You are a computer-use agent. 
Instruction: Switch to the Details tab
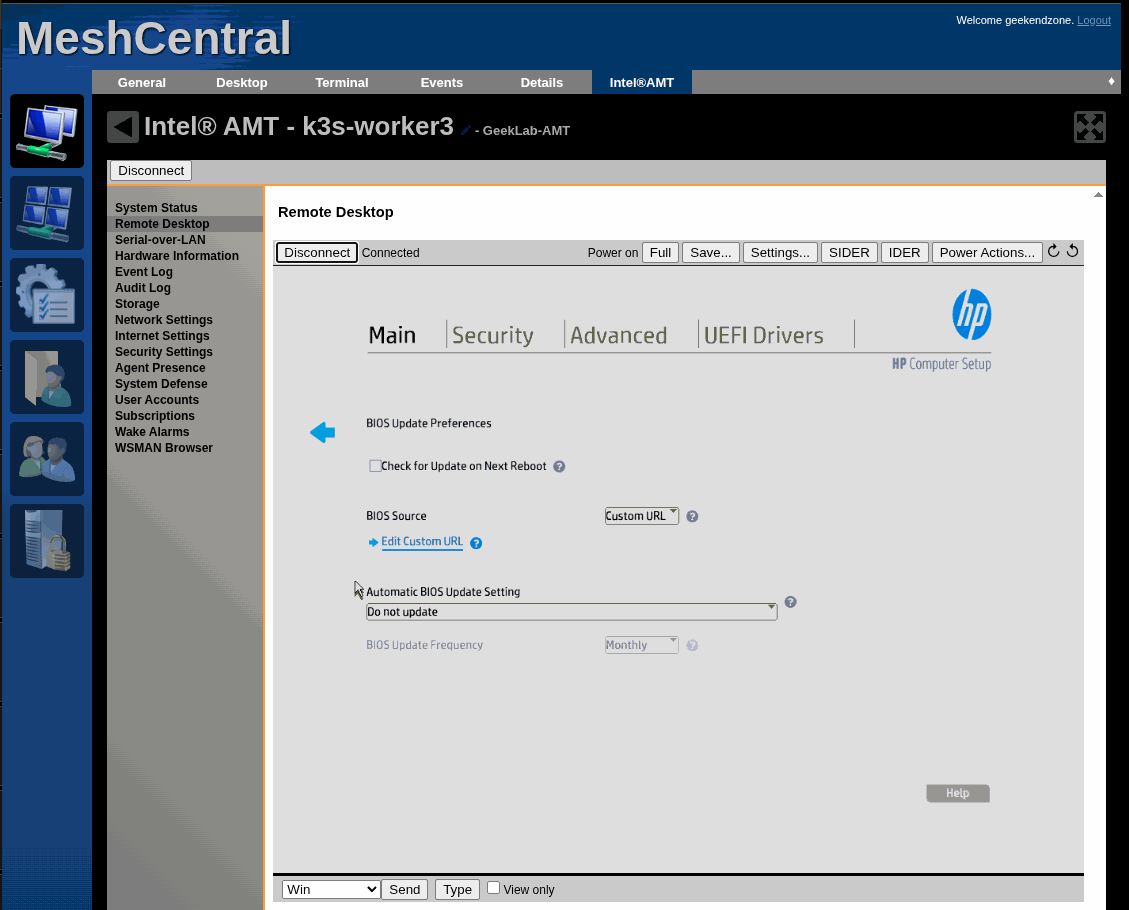coord(542,83)
